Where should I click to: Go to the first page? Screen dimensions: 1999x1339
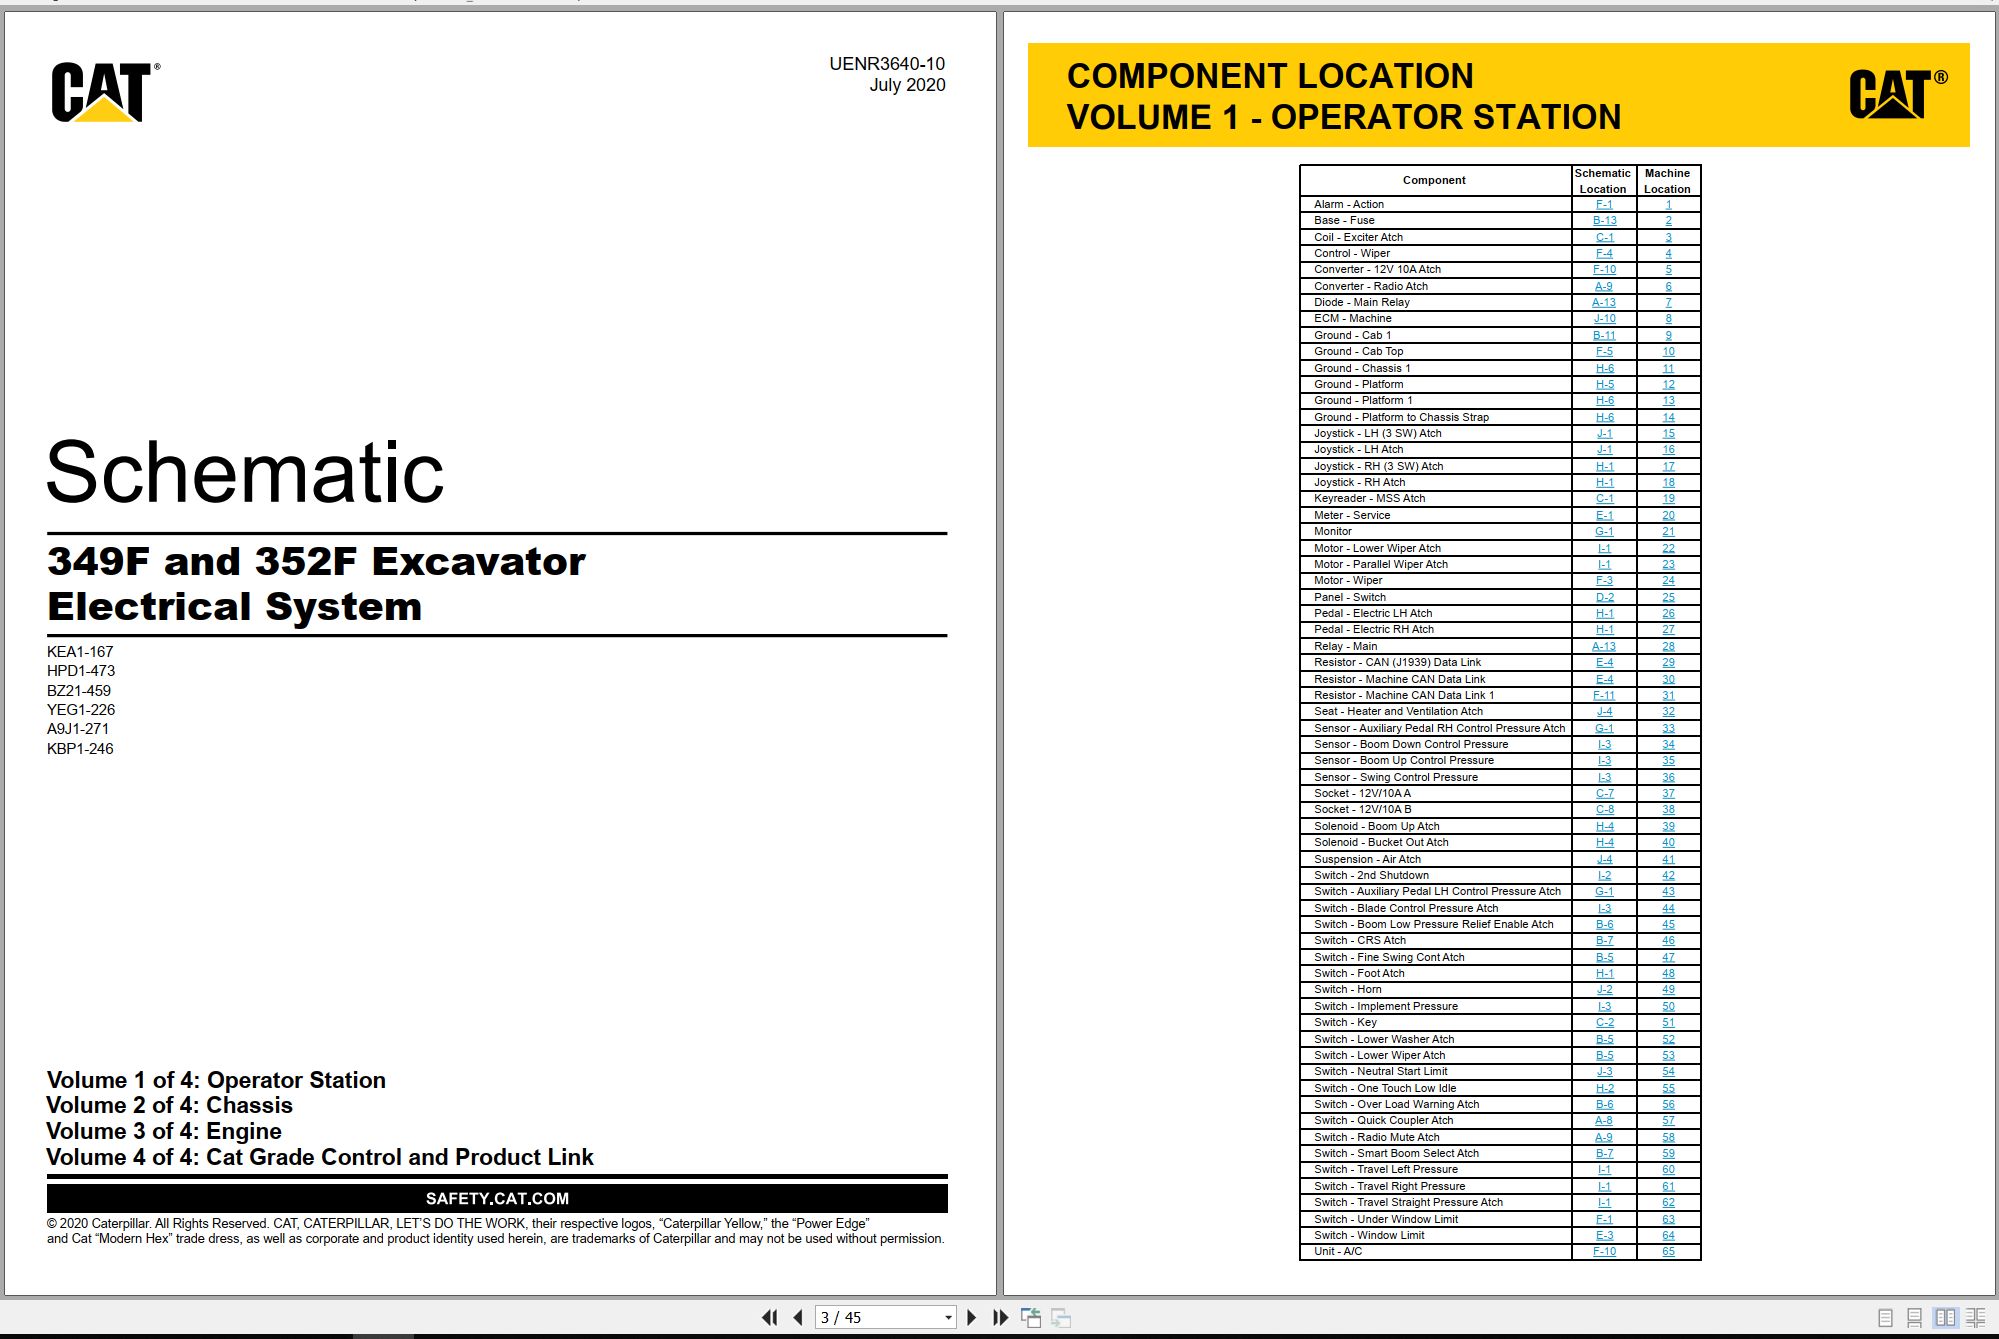[x=769, y=1318]
